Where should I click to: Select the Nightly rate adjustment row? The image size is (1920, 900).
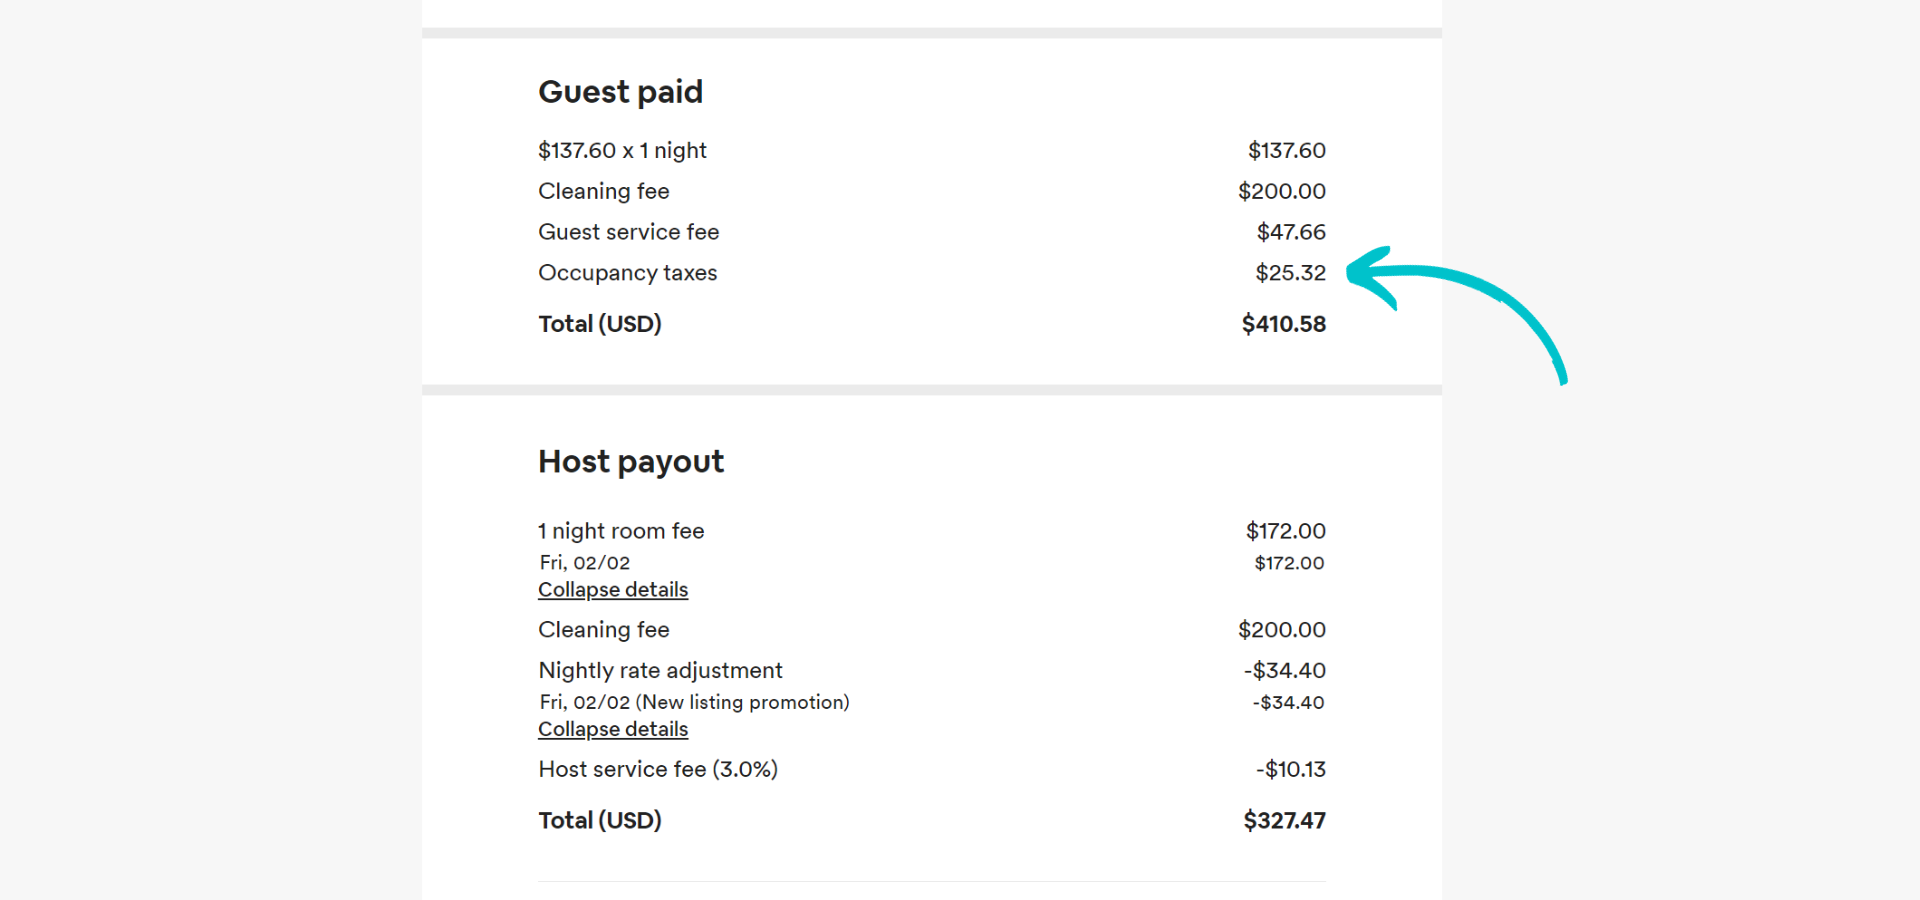(x=660, y=670)
